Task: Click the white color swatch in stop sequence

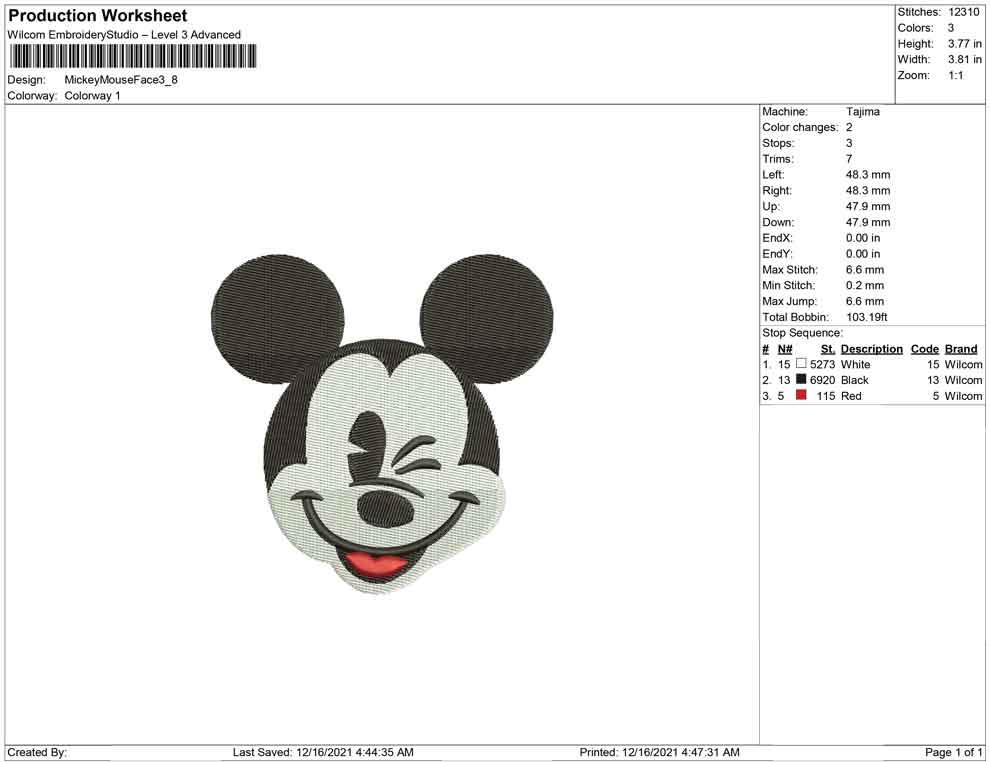Action: [801, 364]
